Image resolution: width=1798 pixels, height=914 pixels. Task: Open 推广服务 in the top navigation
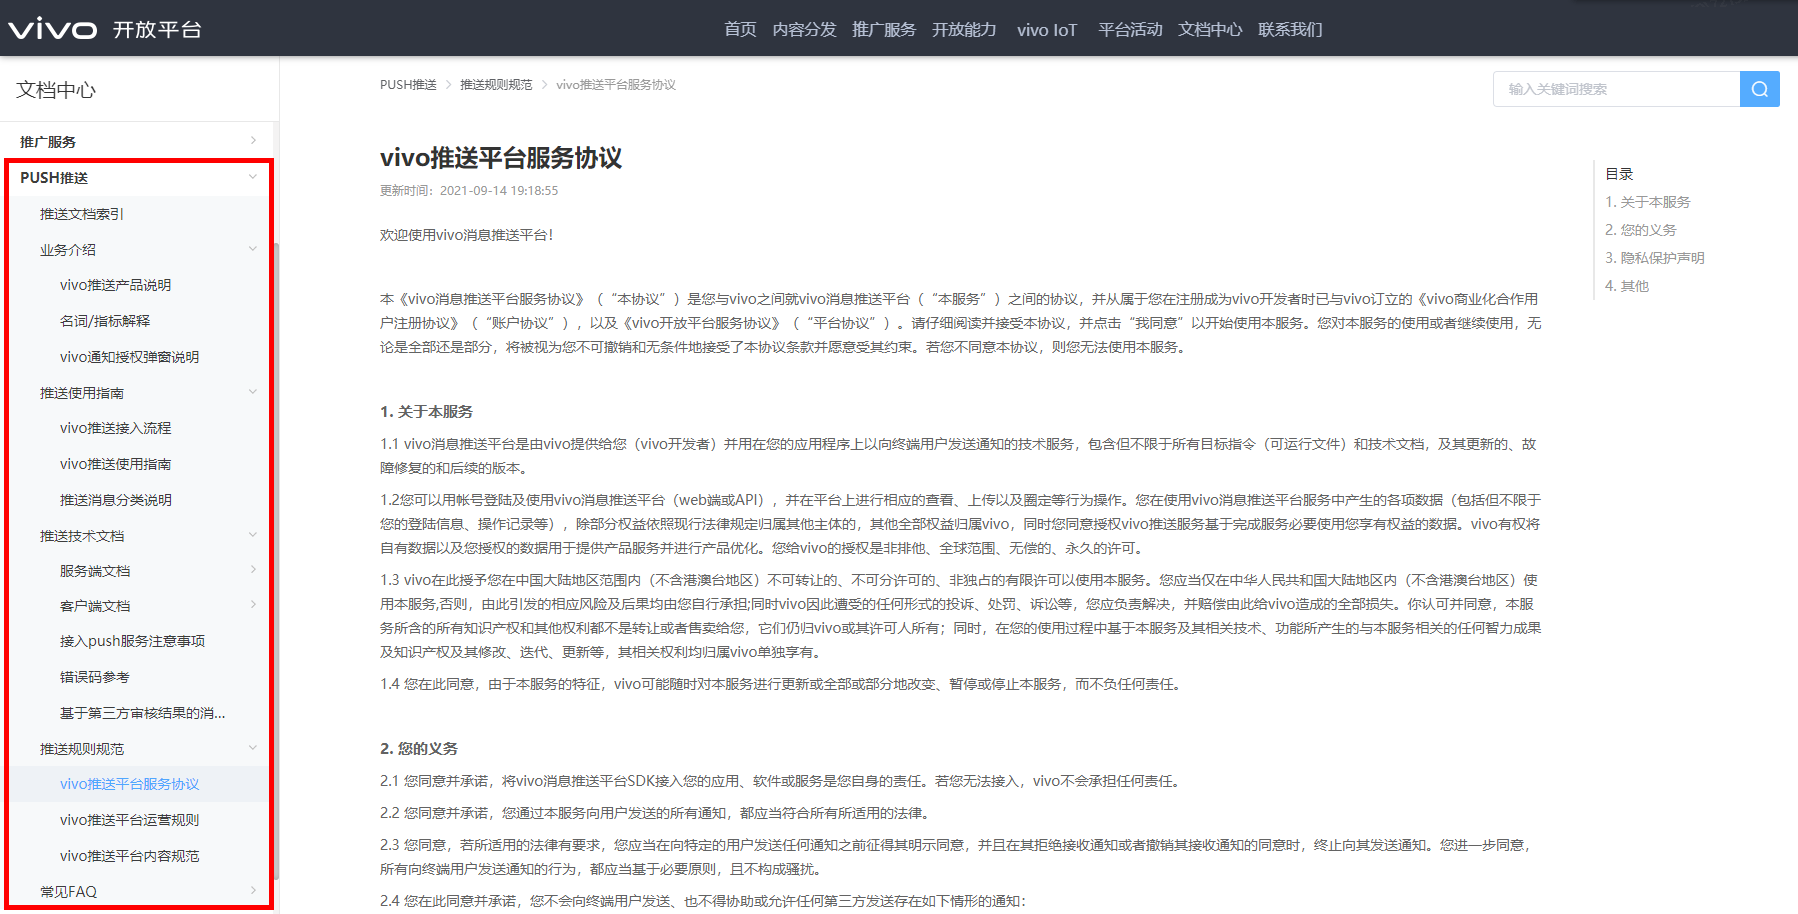point(884,29)
